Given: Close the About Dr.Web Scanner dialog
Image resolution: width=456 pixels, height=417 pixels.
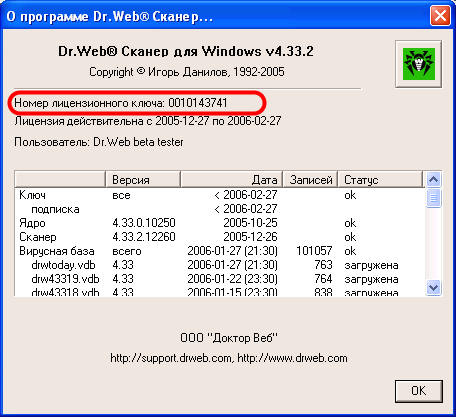Looking at the screenshot, I should click(x=440, y=16).
